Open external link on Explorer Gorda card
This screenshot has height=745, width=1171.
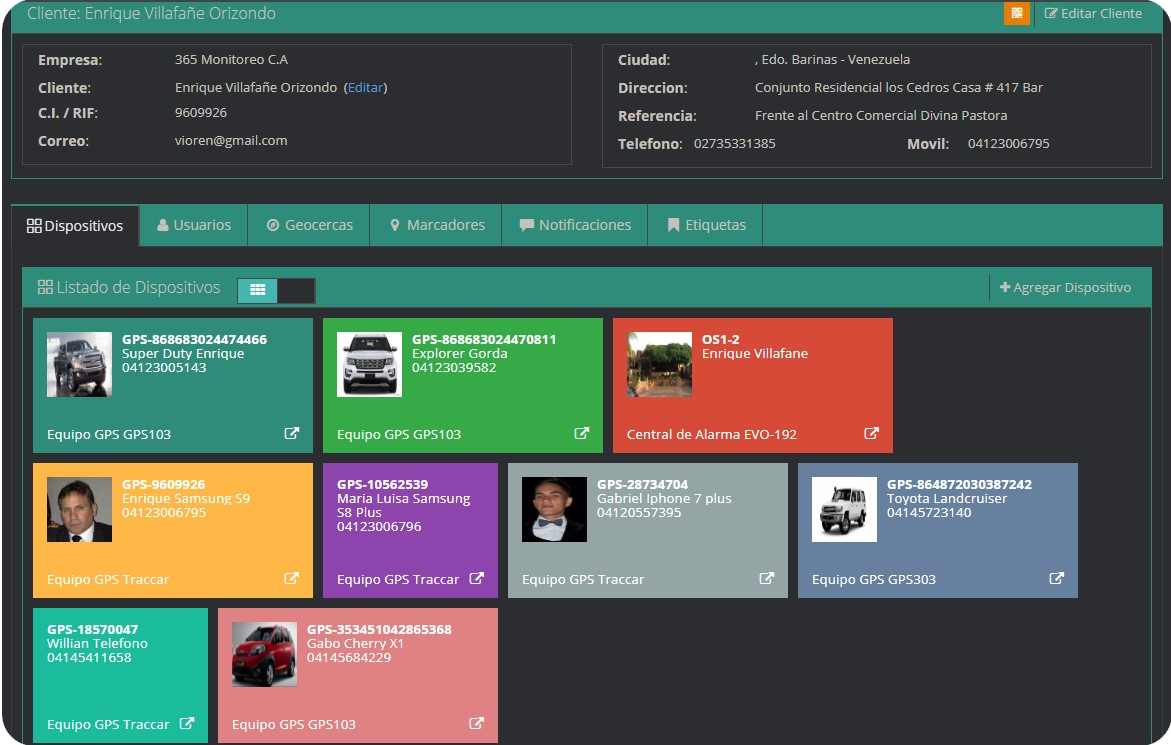[x=581, y=434]
